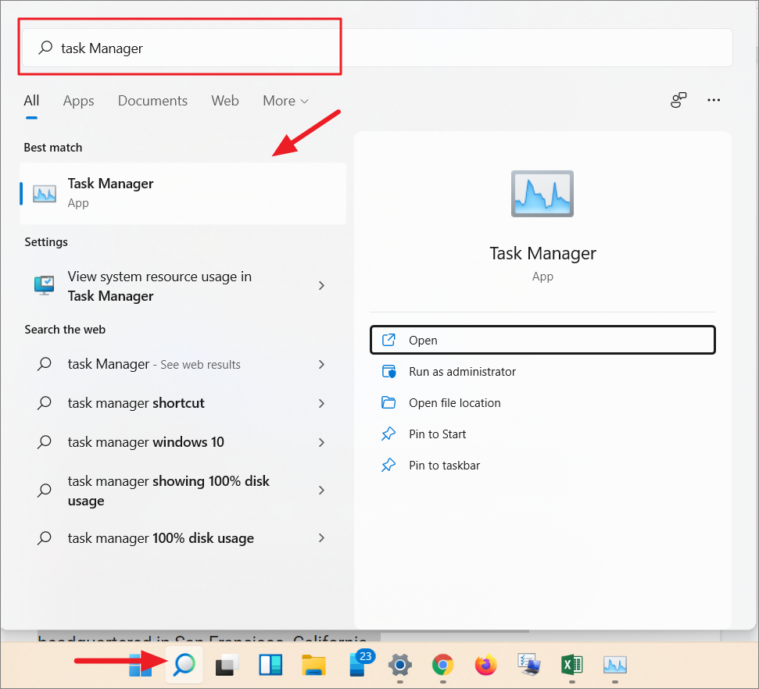The image size is (759, 689).
Task: Select 'task manager windows 10' web suggestion
Action: (x=183, y=442)
